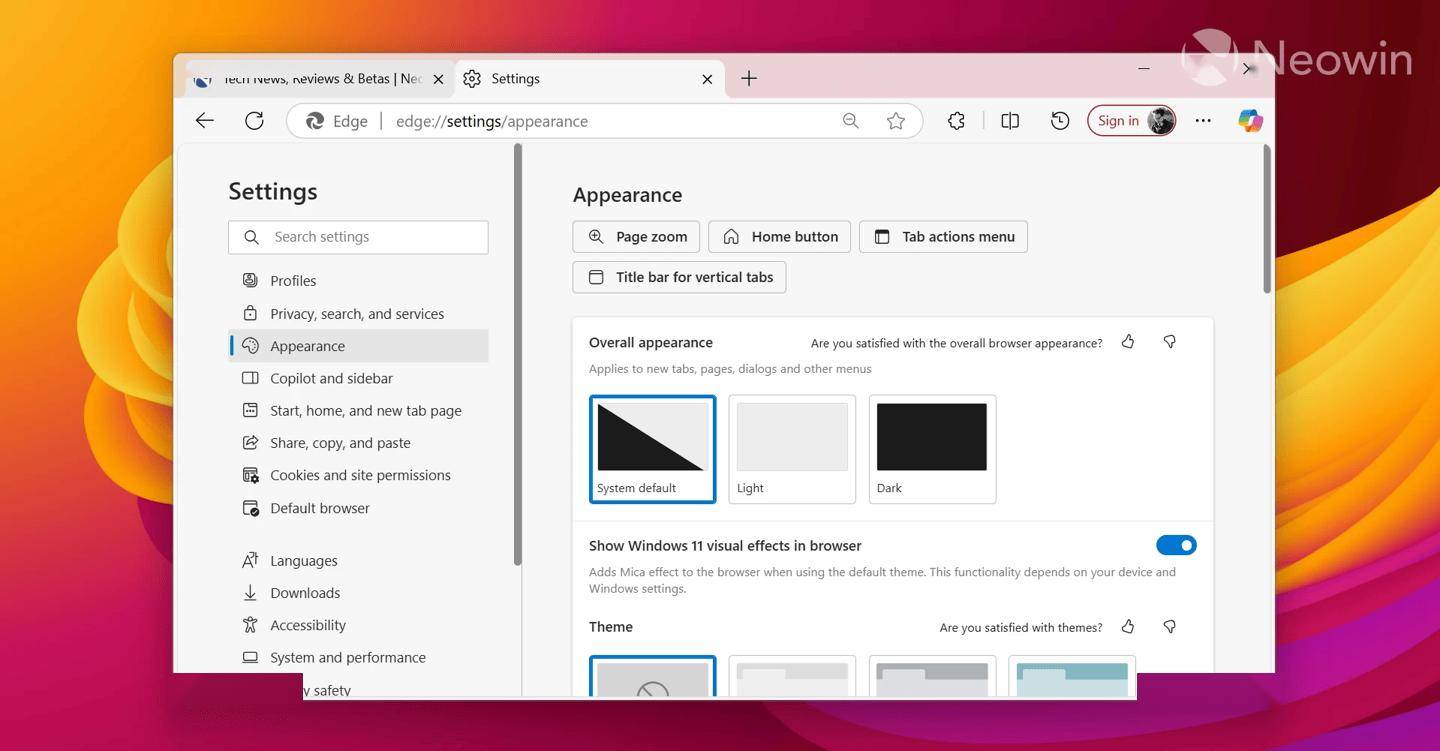Reload the page with the refresh icon
The image size is (1440, 751).
[x=254, y=121]
